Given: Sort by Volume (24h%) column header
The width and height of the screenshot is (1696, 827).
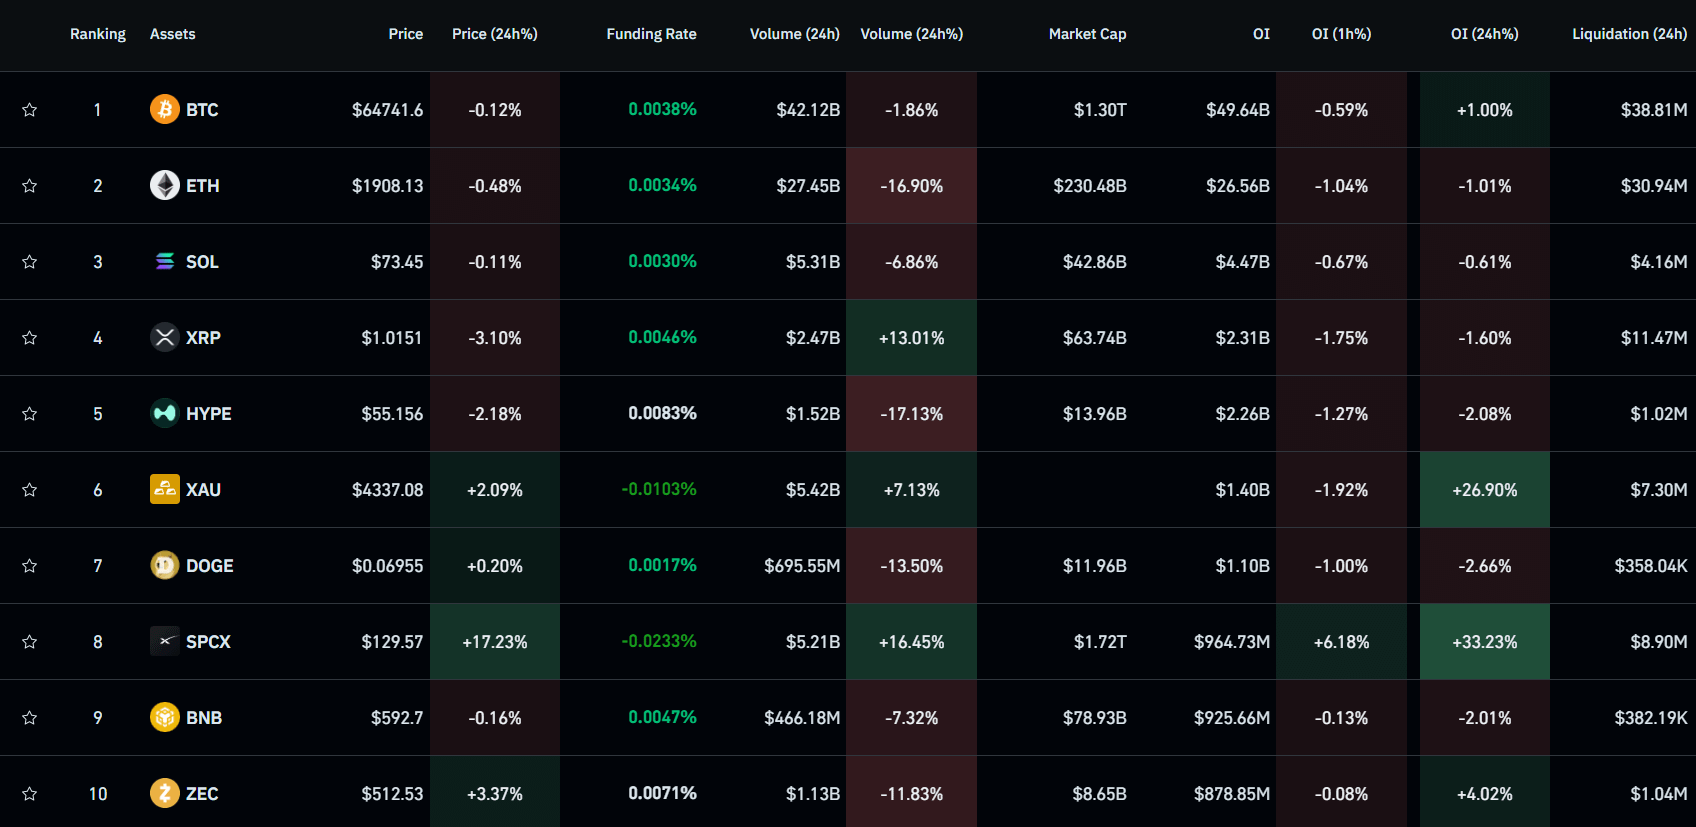Looking at the screenshot, I should tap(912, 34).
